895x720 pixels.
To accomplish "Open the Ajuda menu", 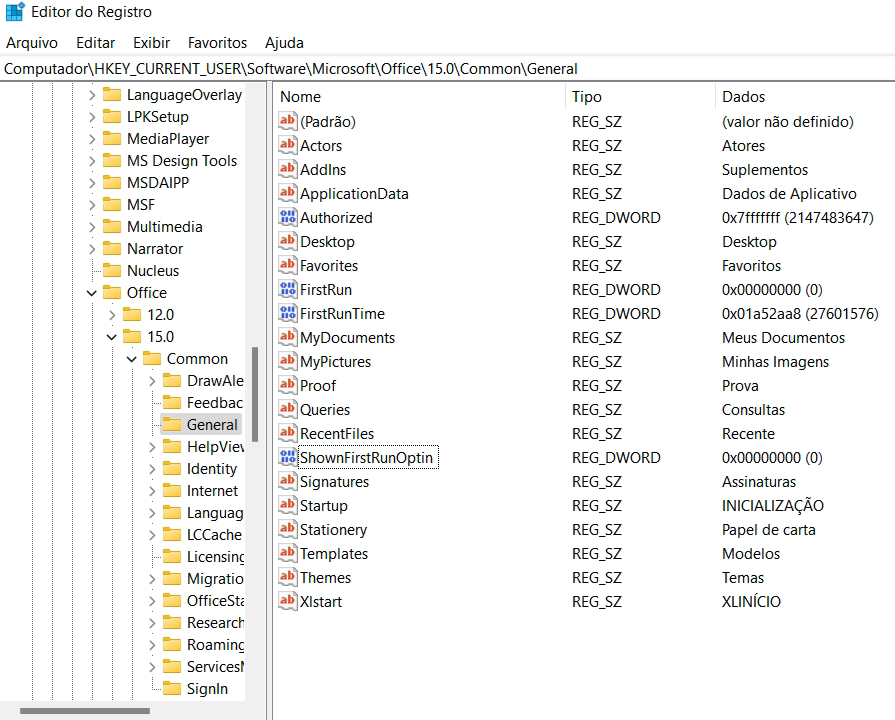I will [x=284, y=43].
